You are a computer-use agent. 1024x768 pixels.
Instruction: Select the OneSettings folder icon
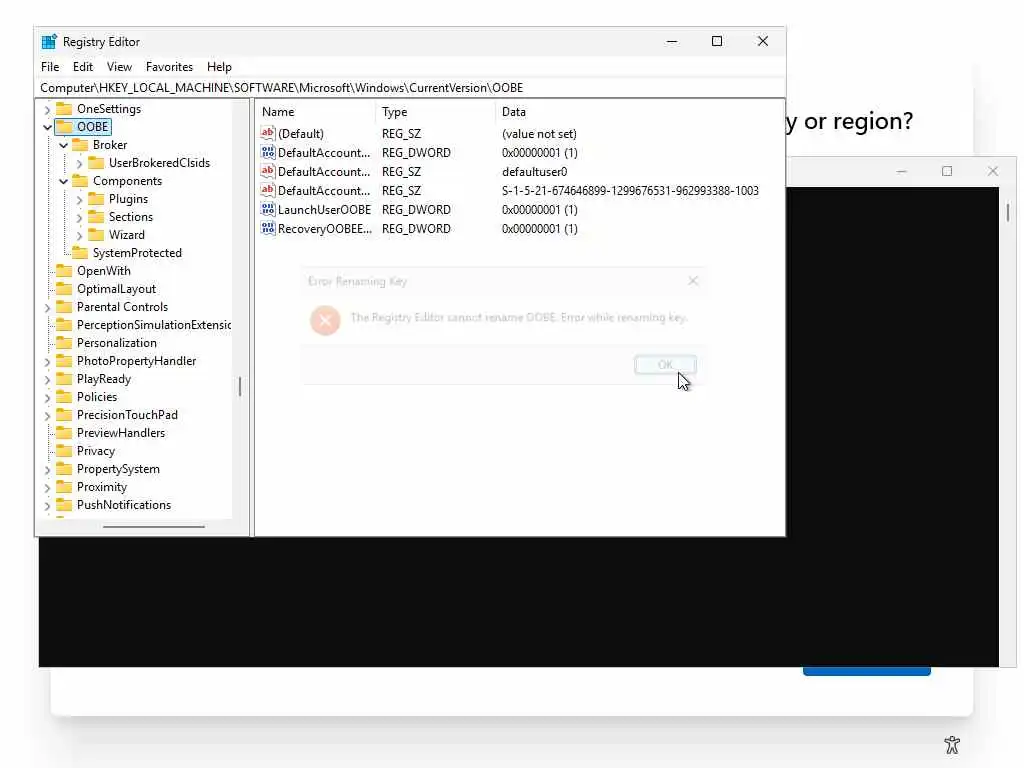(64, 108)
